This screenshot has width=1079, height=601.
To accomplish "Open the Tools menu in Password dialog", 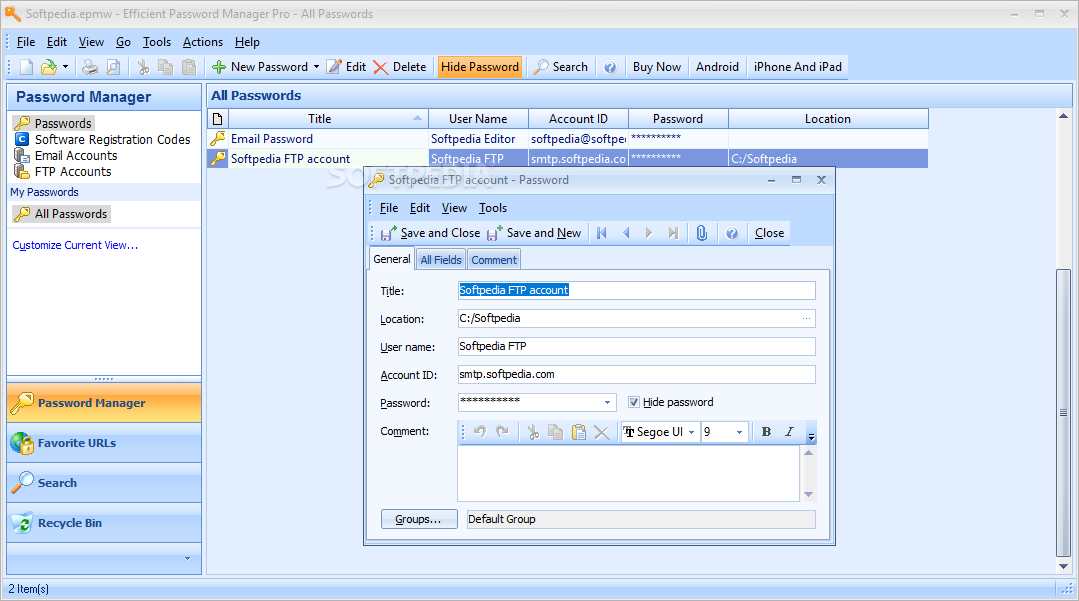I will pos(493,208).
